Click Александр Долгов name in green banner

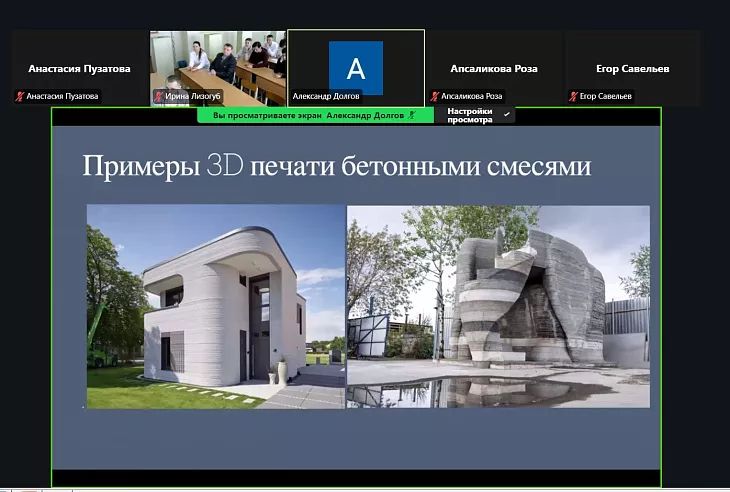365,115
